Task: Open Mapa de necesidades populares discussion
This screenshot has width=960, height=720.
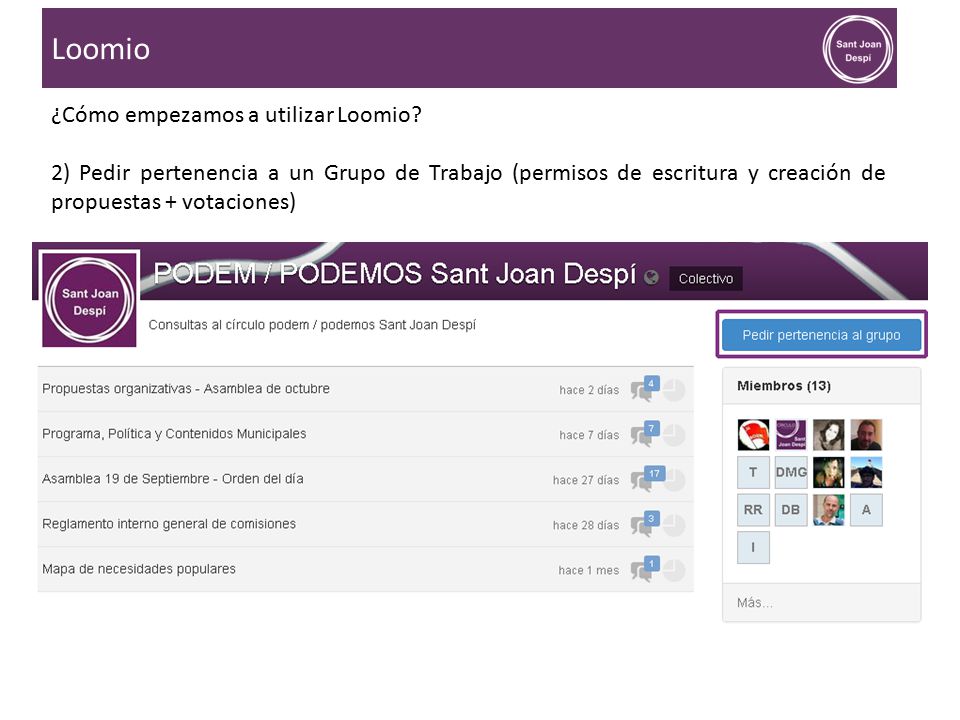Action: pyautogui.click(x=138, y=569)
